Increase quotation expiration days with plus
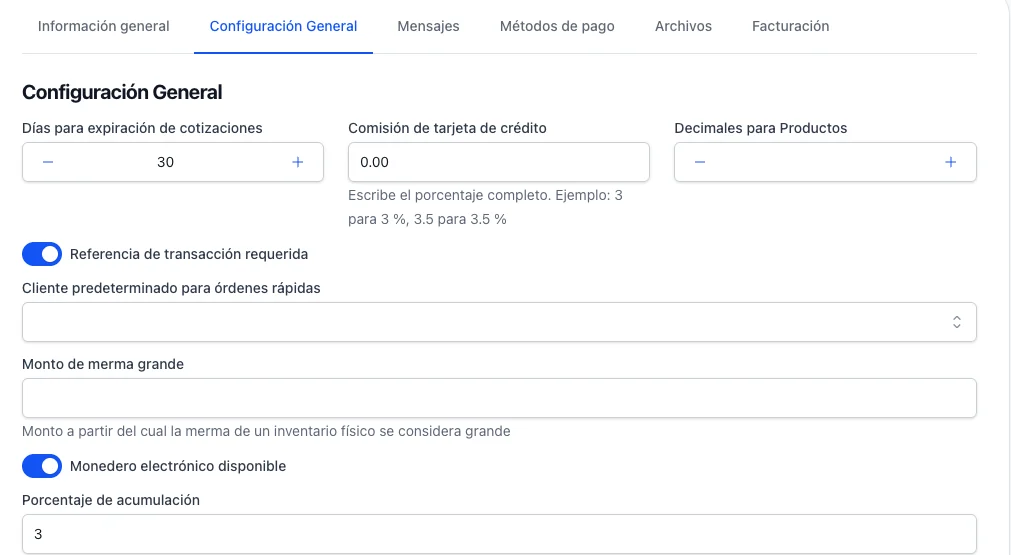This screenshot has width=1011, height=555. 297,162
